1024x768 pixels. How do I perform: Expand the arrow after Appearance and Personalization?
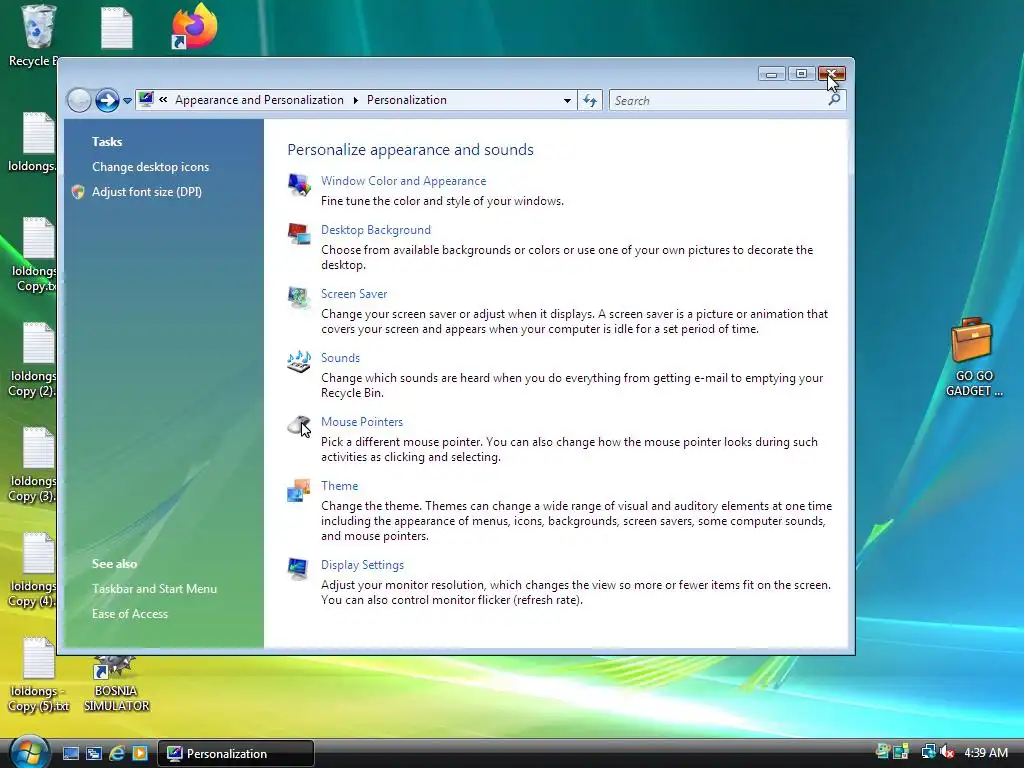[355, 100]
